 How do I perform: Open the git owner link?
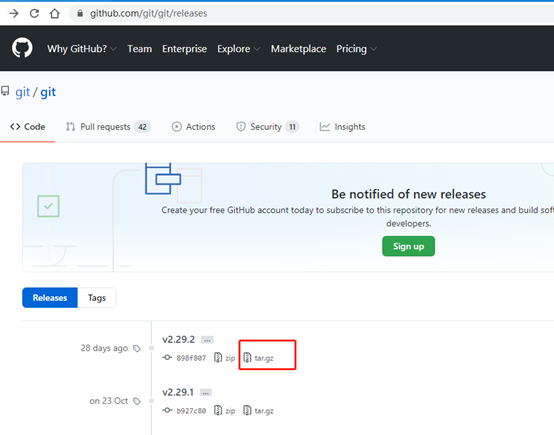coord(22,92)
